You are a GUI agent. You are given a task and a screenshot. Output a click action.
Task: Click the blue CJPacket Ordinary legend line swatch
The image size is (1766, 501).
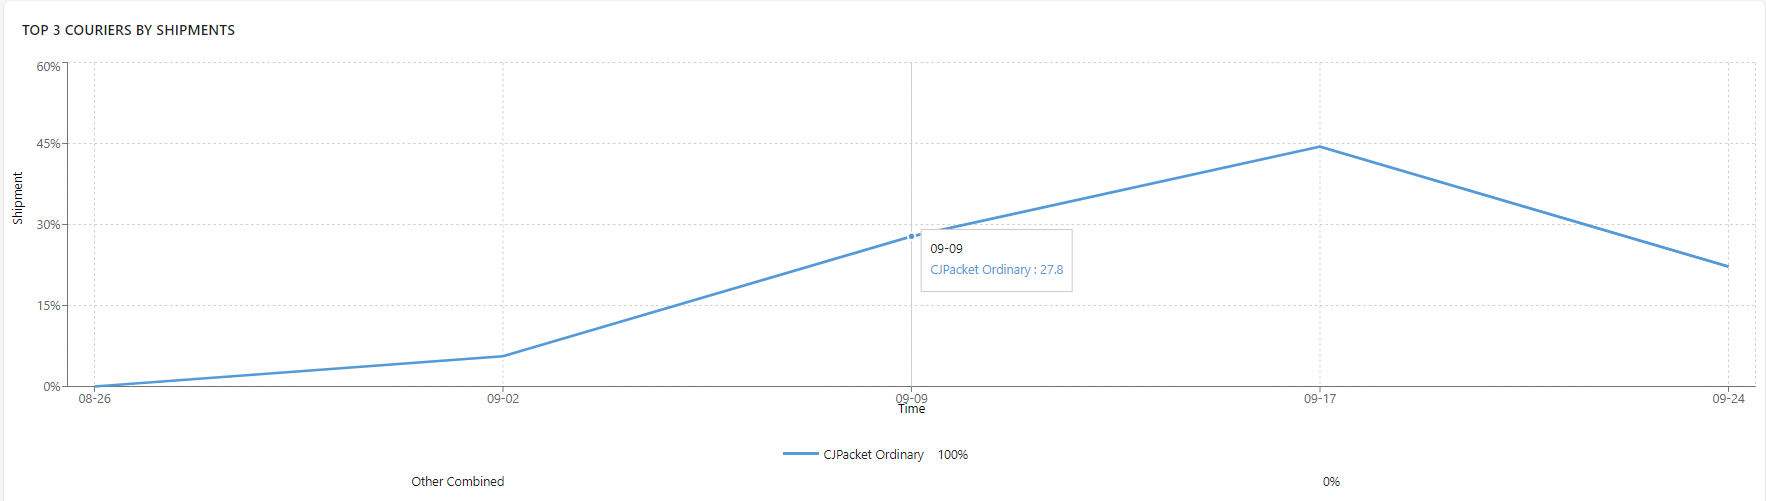801,454
